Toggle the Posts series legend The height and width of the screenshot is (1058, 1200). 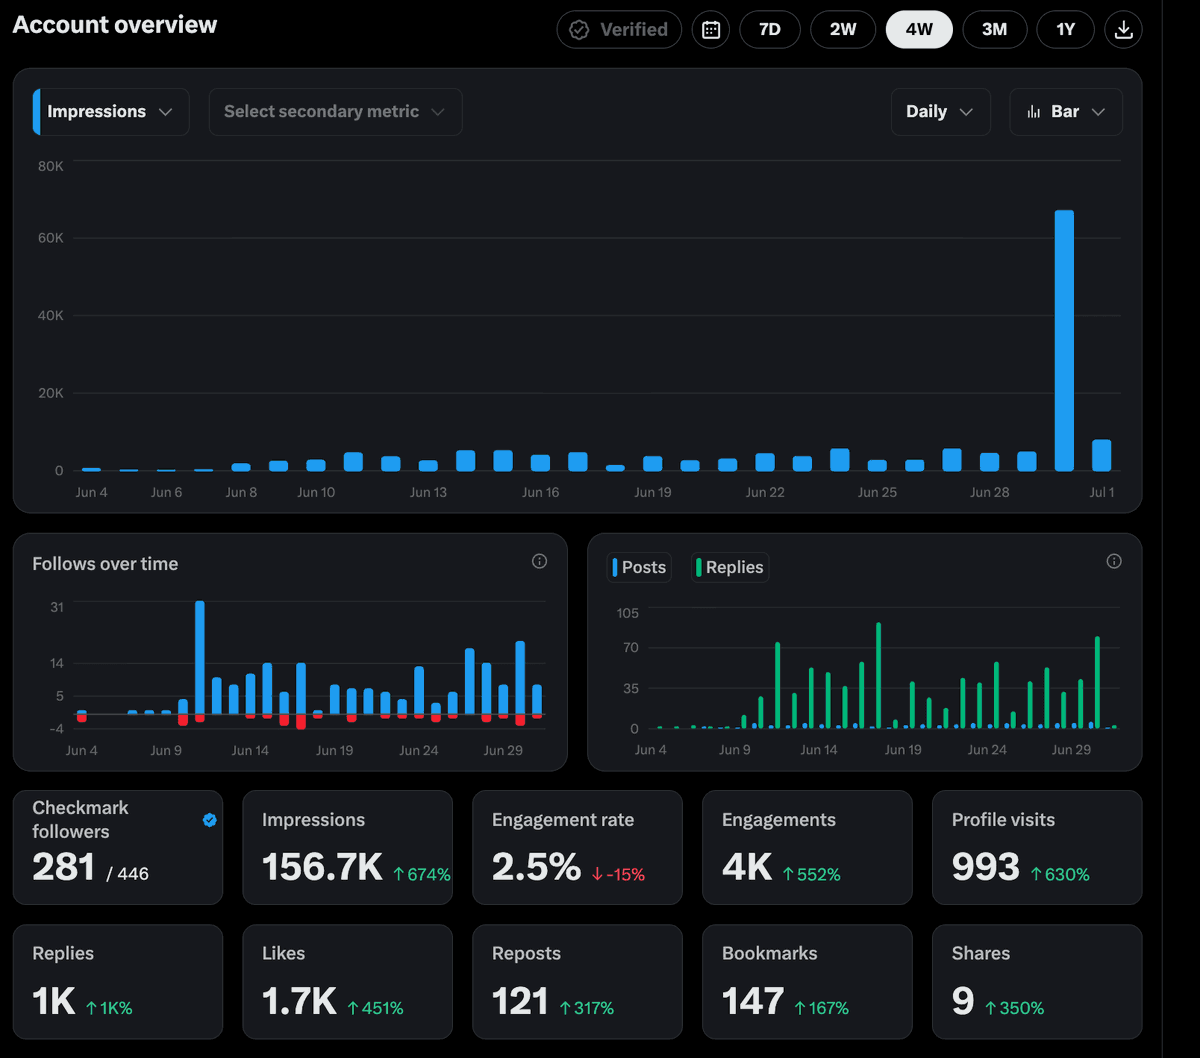point(638,568)
